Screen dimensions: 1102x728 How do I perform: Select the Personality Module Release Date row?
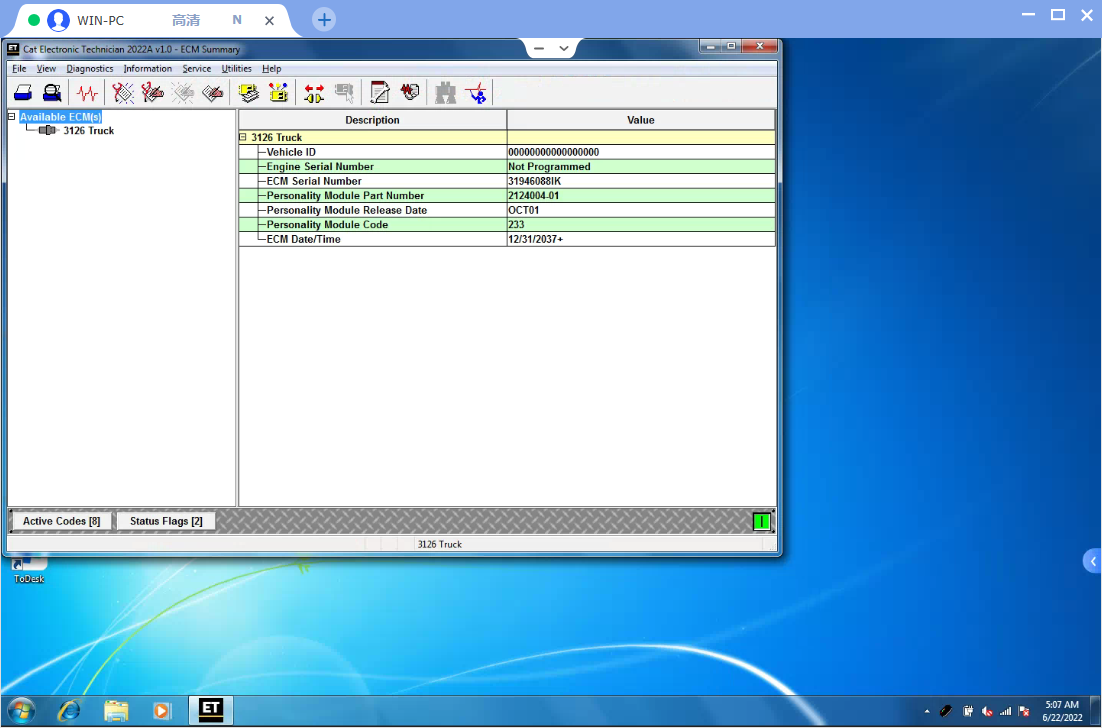pyautogui.click(x=507, y=210)
